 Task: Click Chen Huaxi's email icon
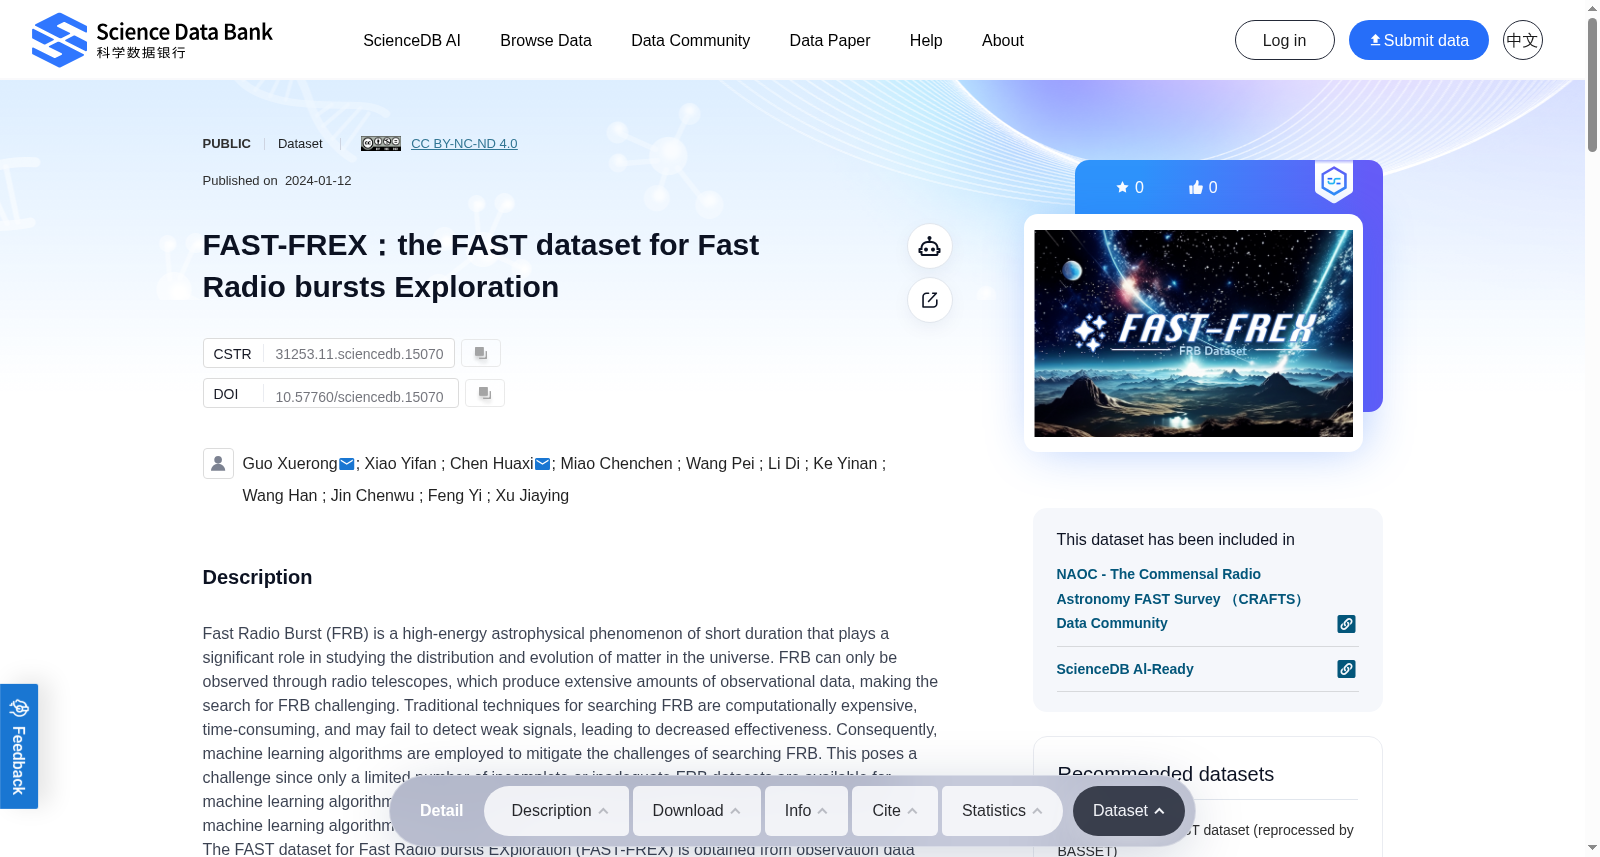pyautogui.click(x=542, y=464)
